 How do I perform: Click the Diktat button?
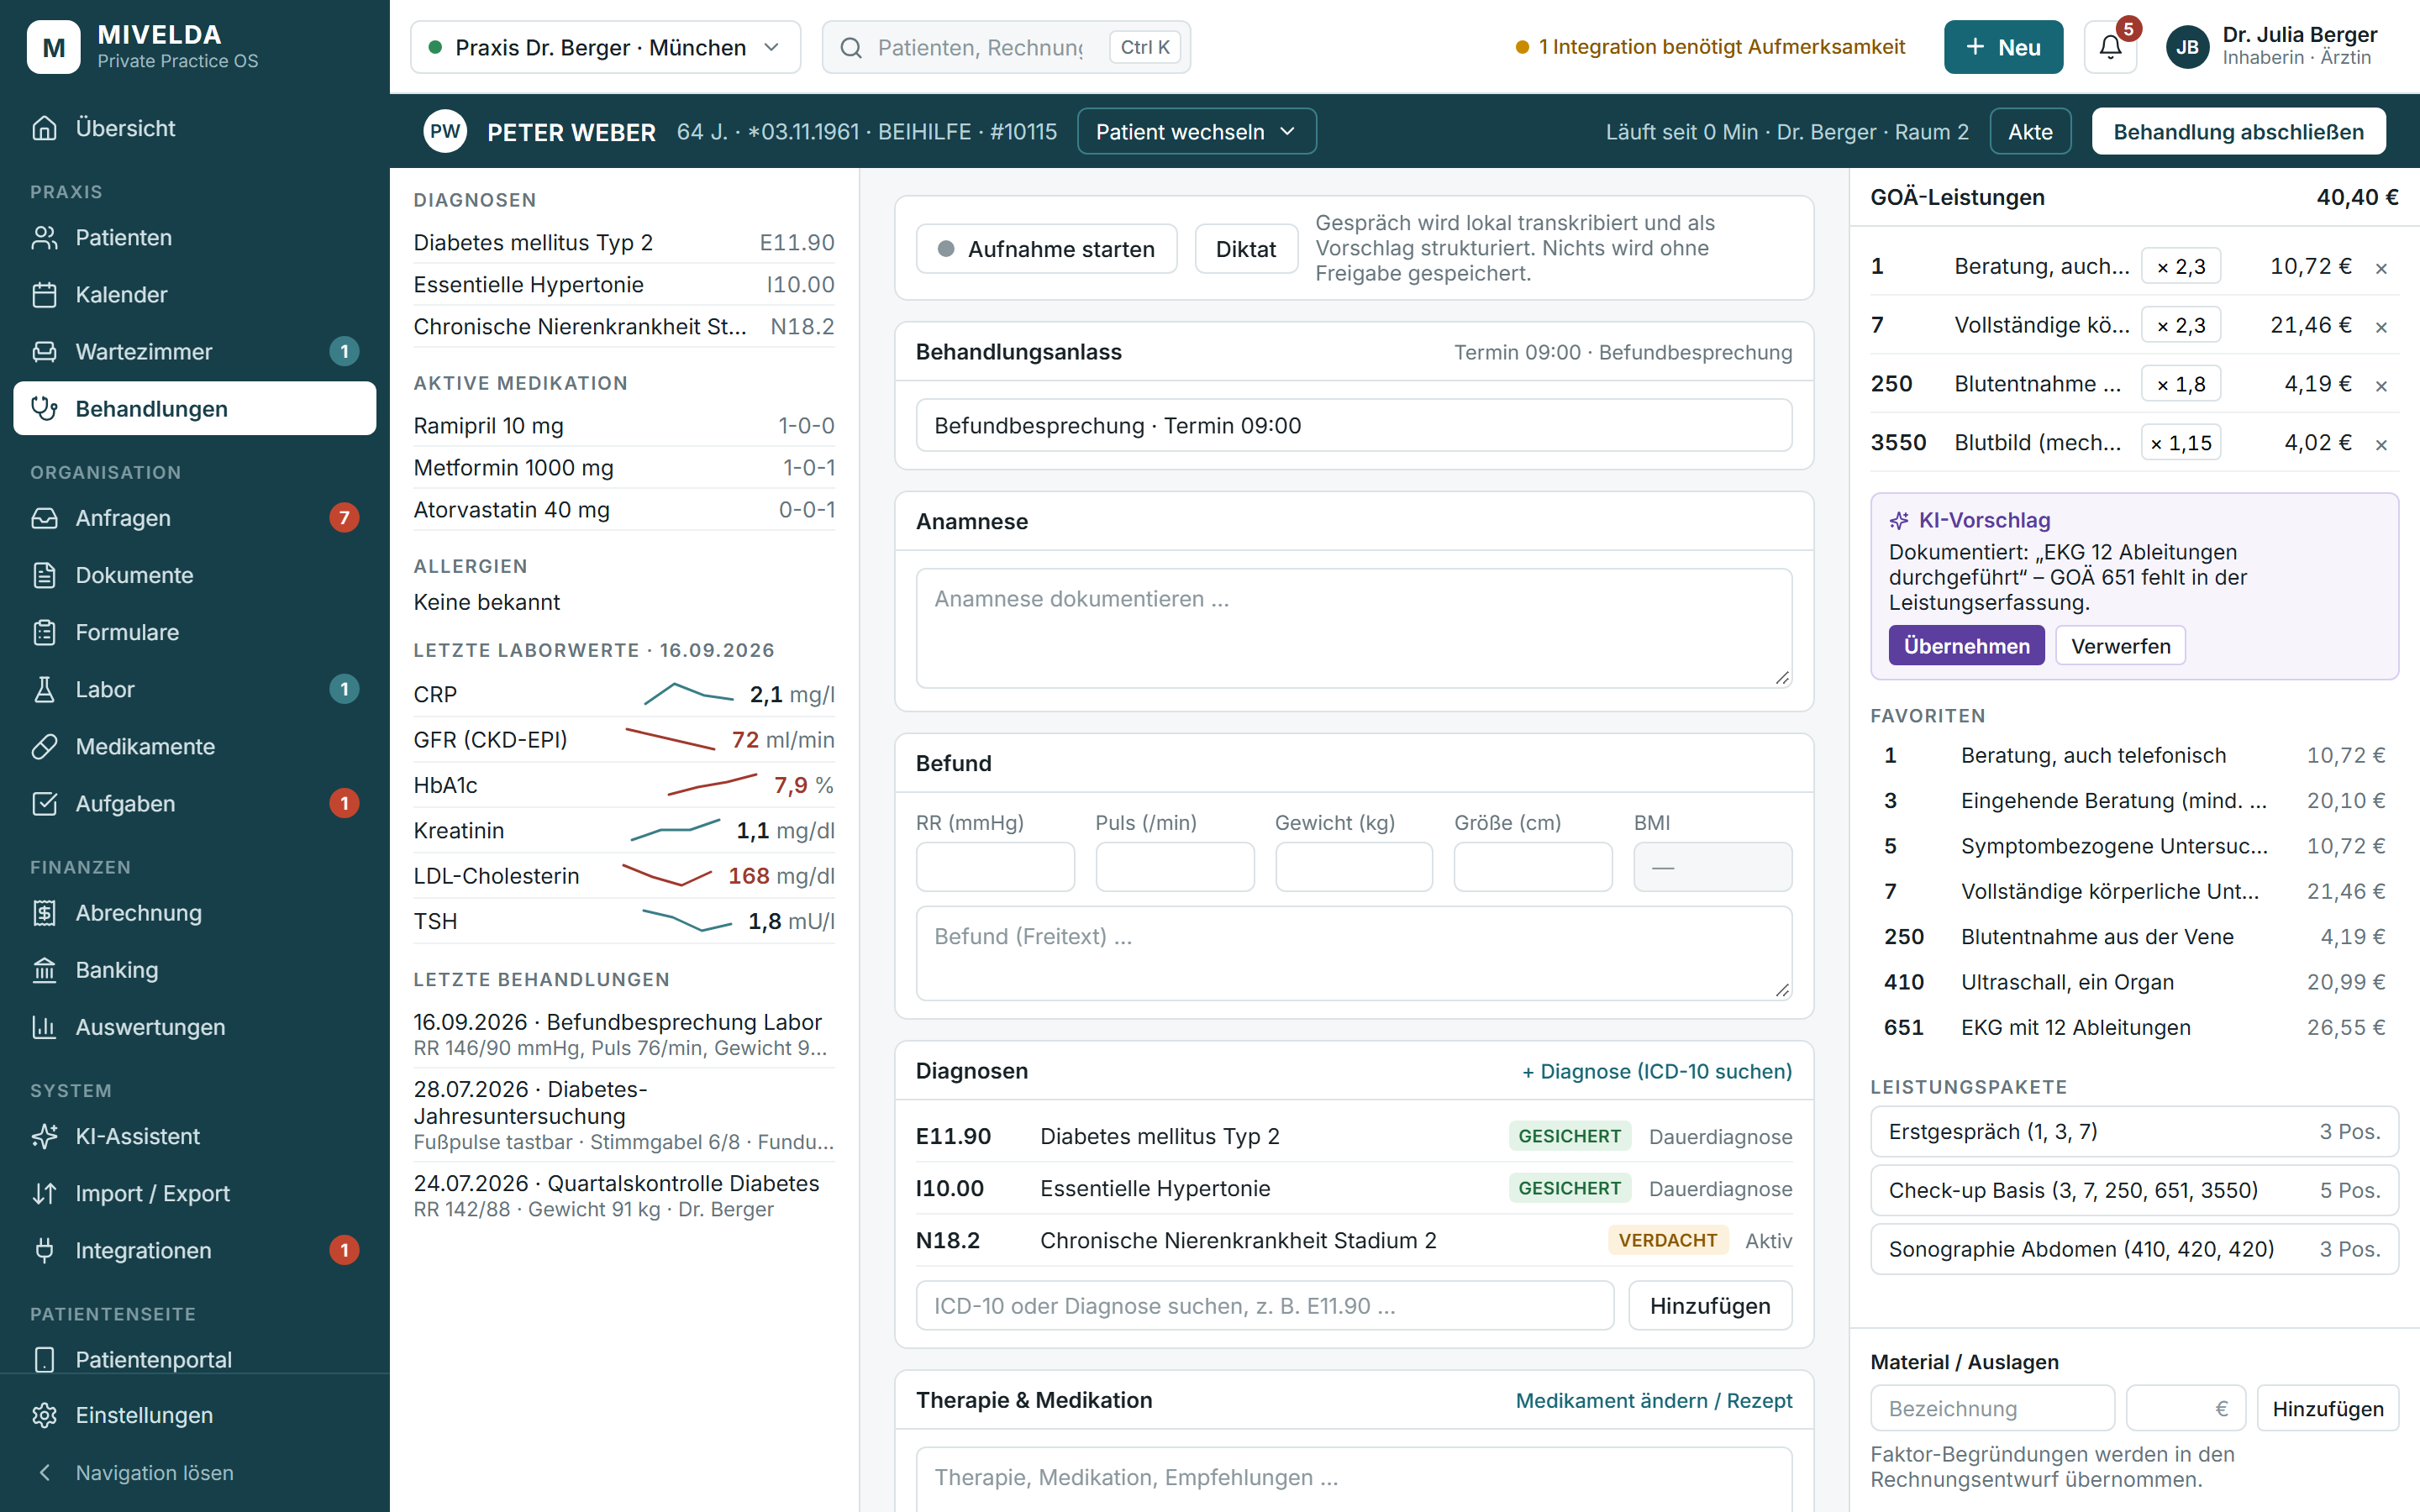[1246, 249]
